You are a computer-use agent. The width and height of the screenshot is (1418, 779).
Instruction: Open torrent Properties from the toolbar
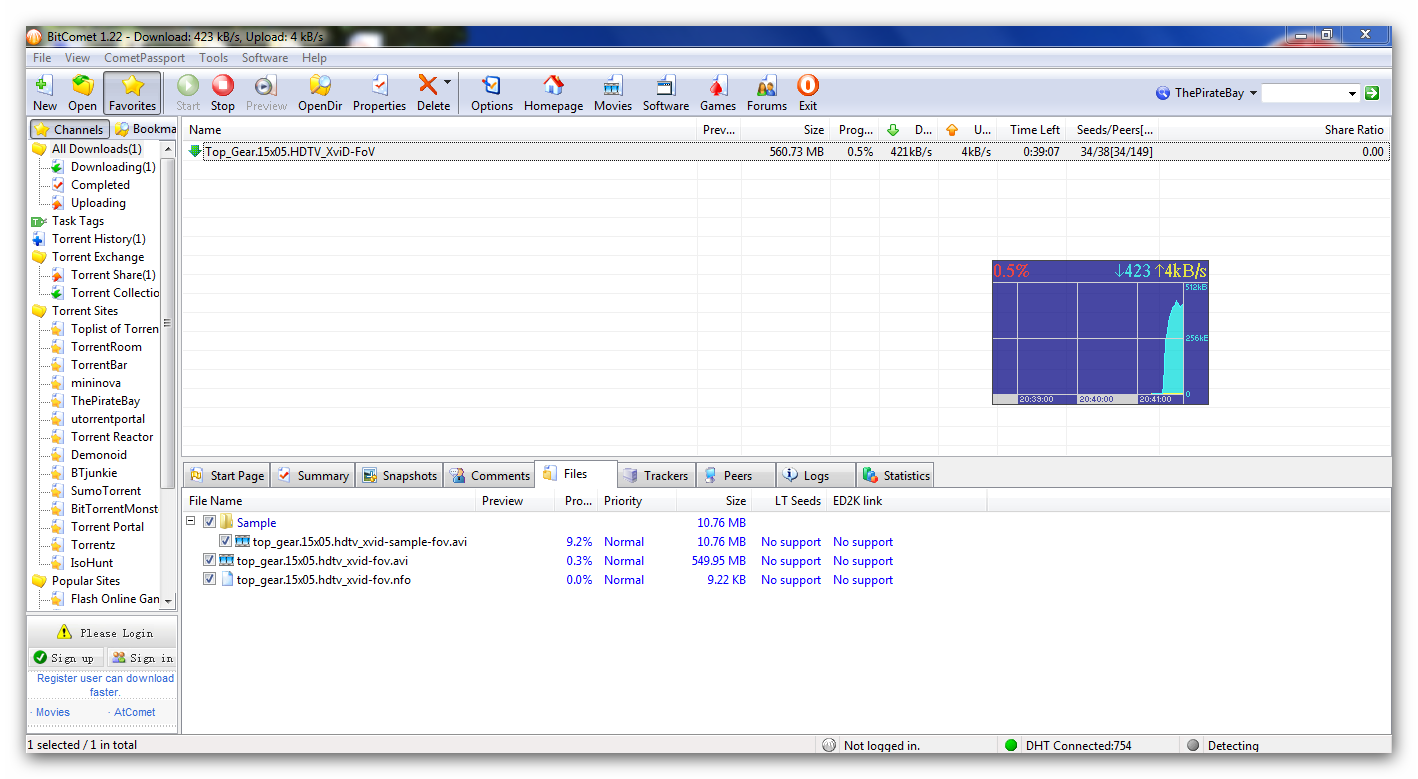point(379,92)
